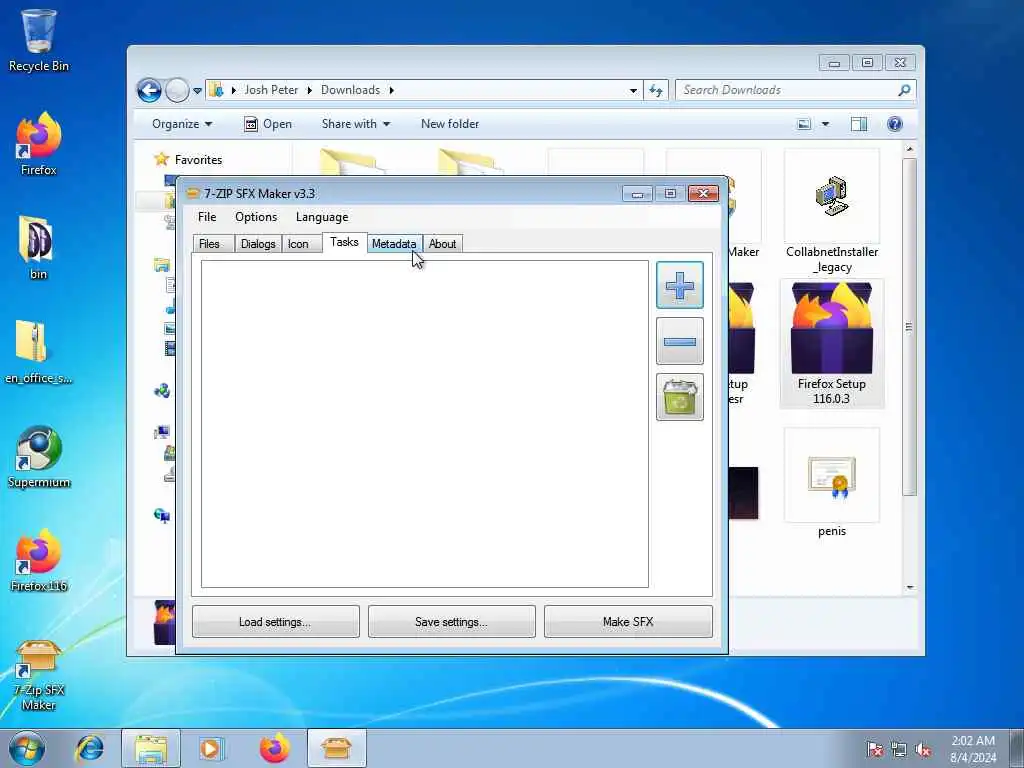The width and height of the screenshot is (1024, 768).
Task: Change the view with the Explorer views icon
Action: [x=804, y=124]
